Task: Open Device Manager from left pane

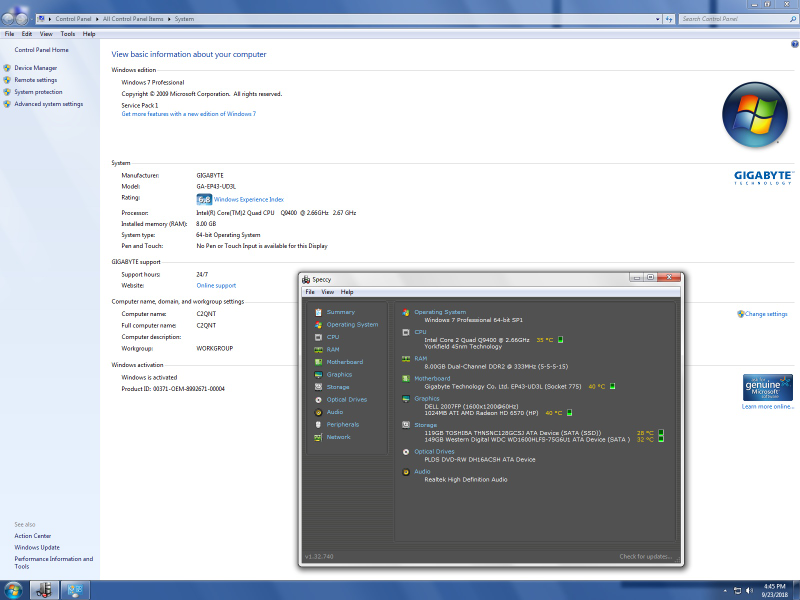Action: coord(35,68)
